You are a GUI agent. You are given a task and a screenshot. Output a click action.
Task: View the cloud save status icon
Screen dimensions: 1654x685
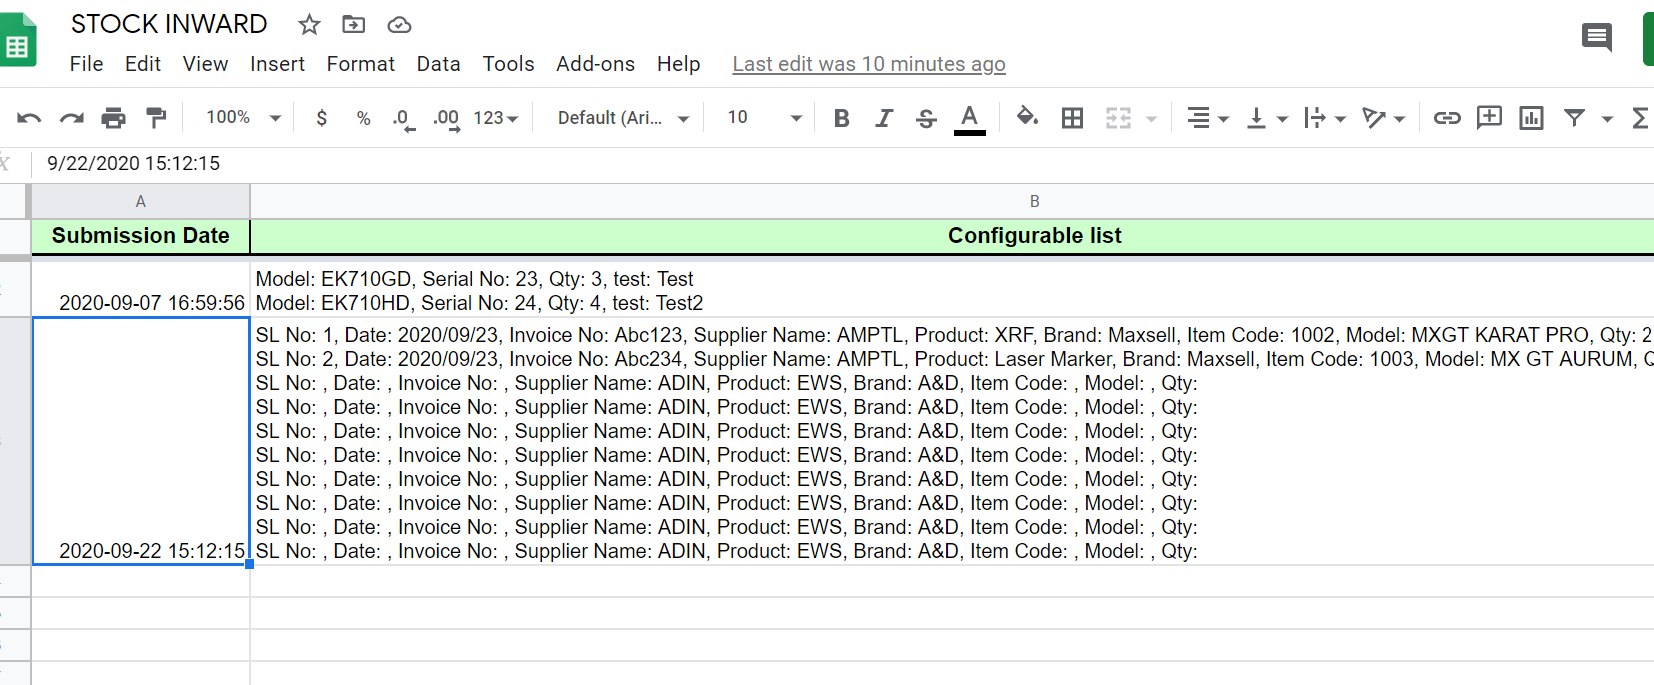tap(399, 24)
